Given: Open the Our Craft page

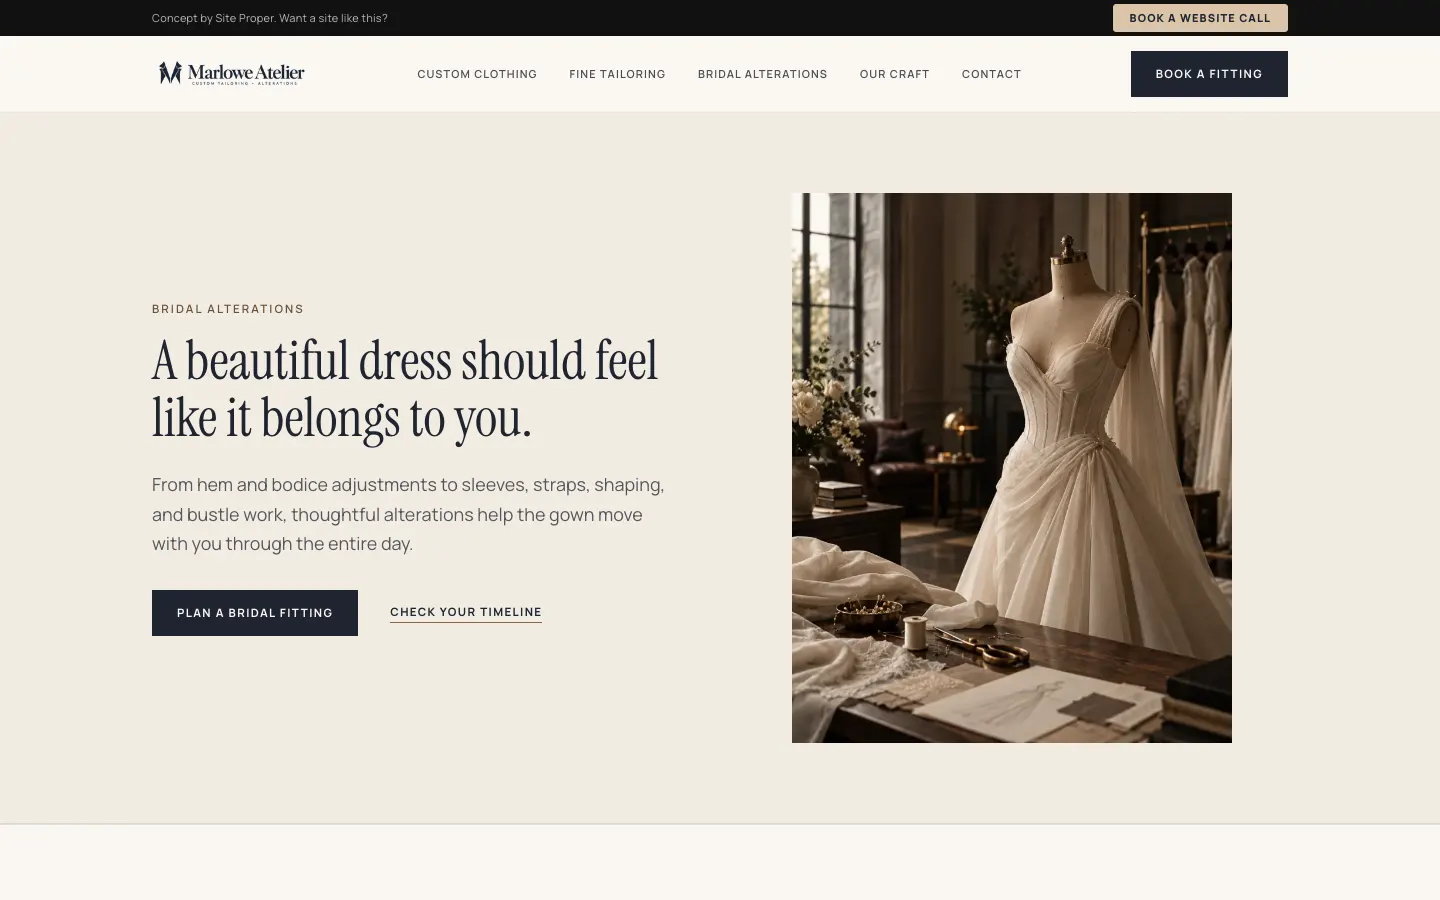Looking at the screenshot, I should (x=894, y=74).
